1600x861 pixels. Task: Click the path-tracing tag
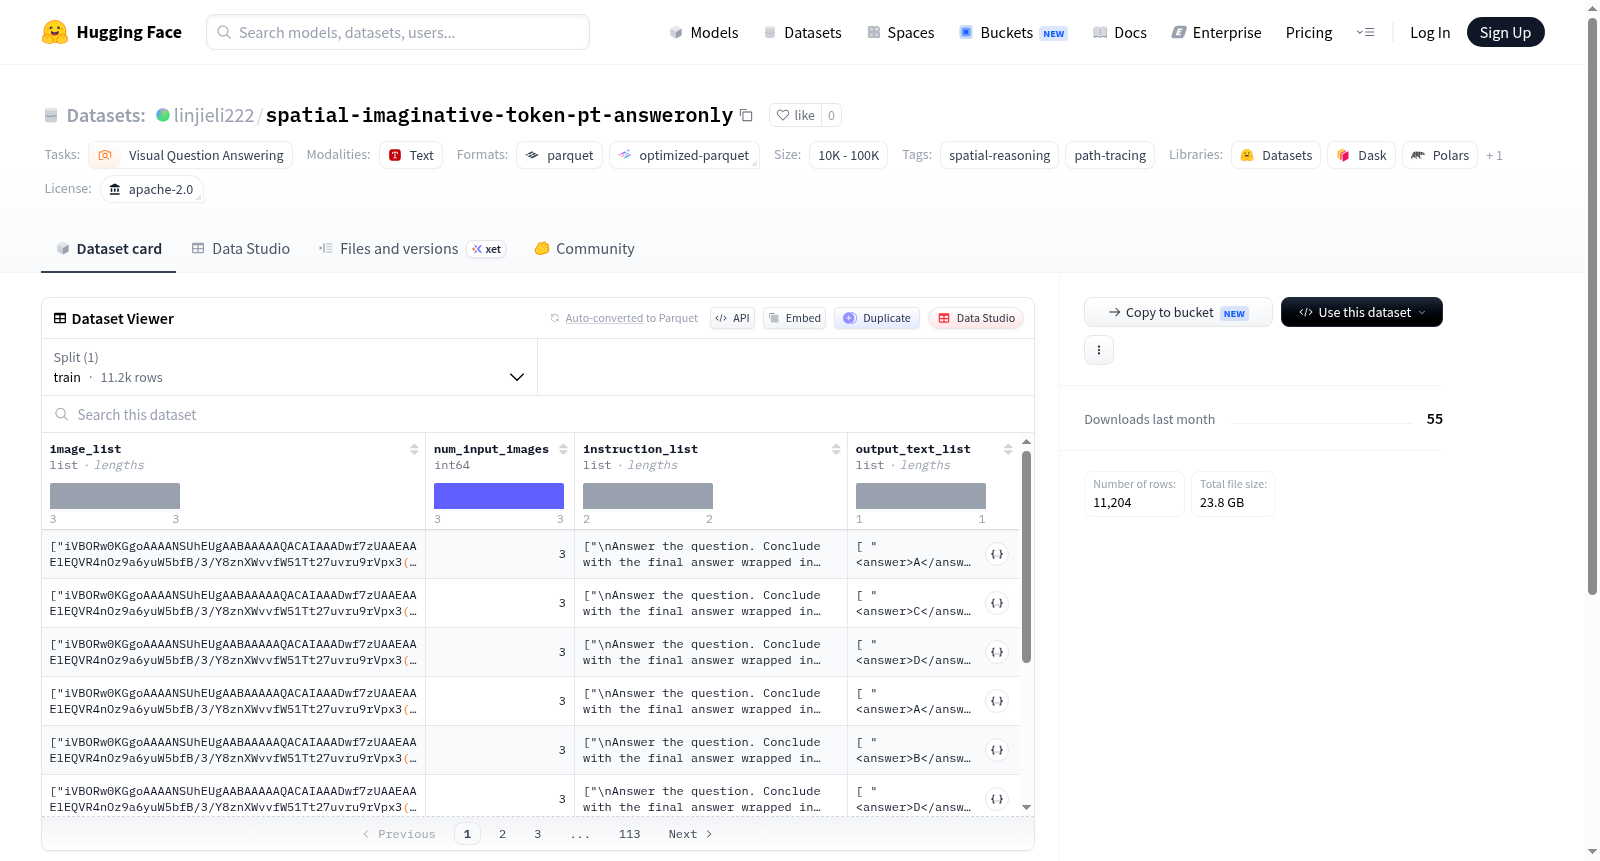(1110, 155)
